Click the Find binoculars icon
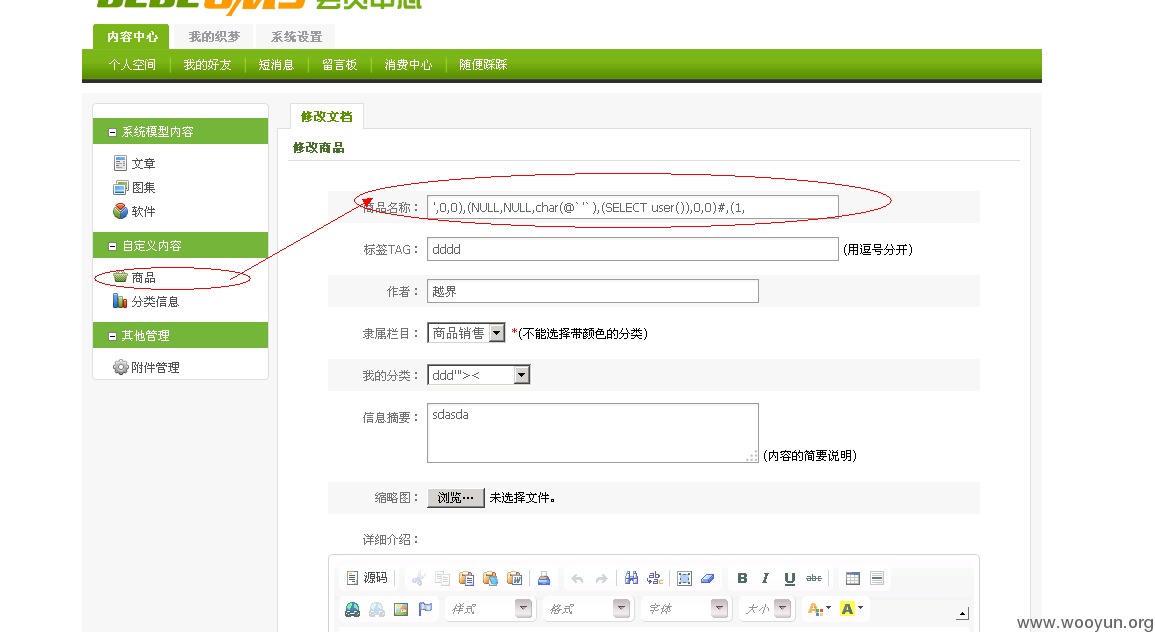 coord(631,578)
